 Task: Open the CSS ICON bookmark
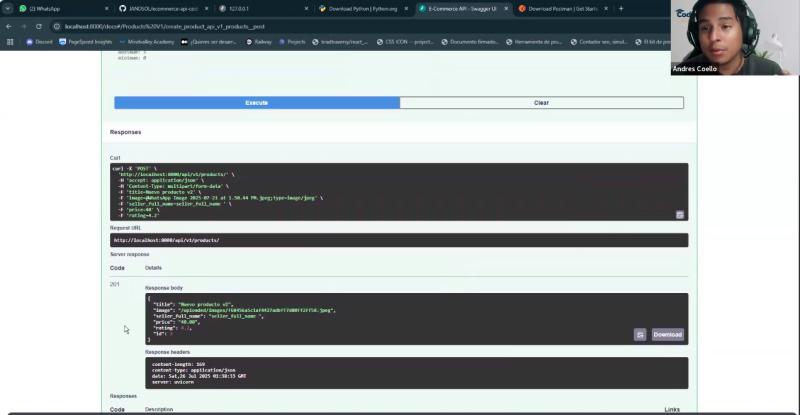coord(405,42)
